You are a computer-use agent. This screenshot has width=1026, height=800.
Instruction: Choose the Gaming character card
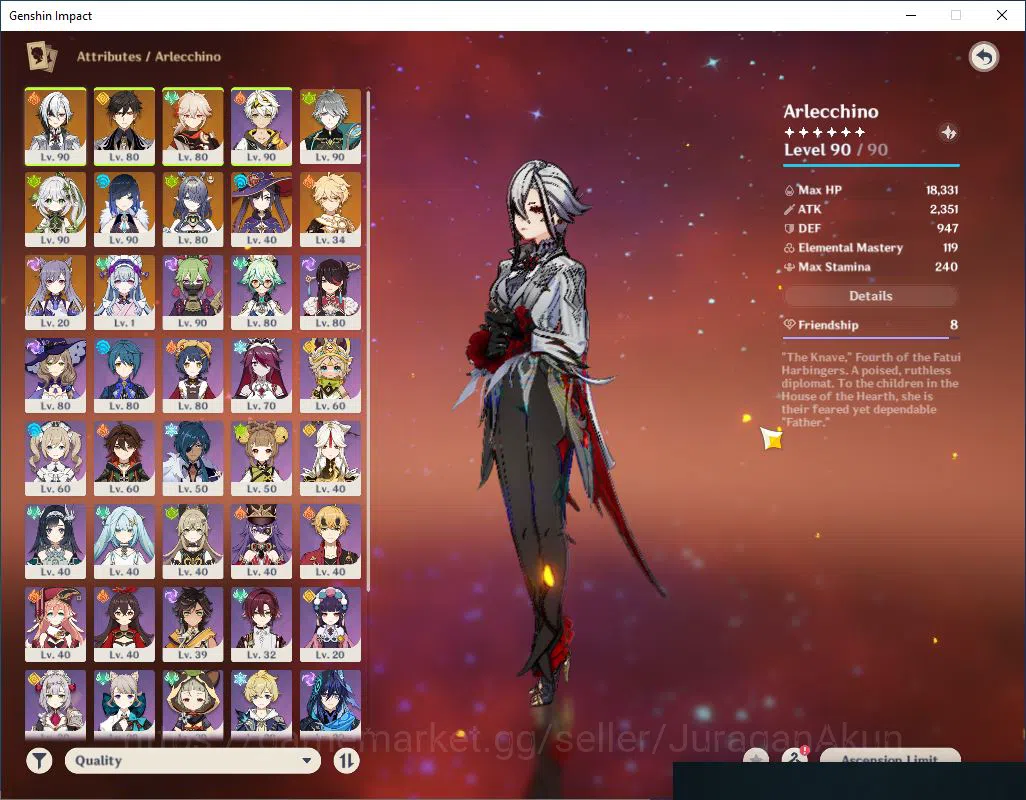[124, 459]
